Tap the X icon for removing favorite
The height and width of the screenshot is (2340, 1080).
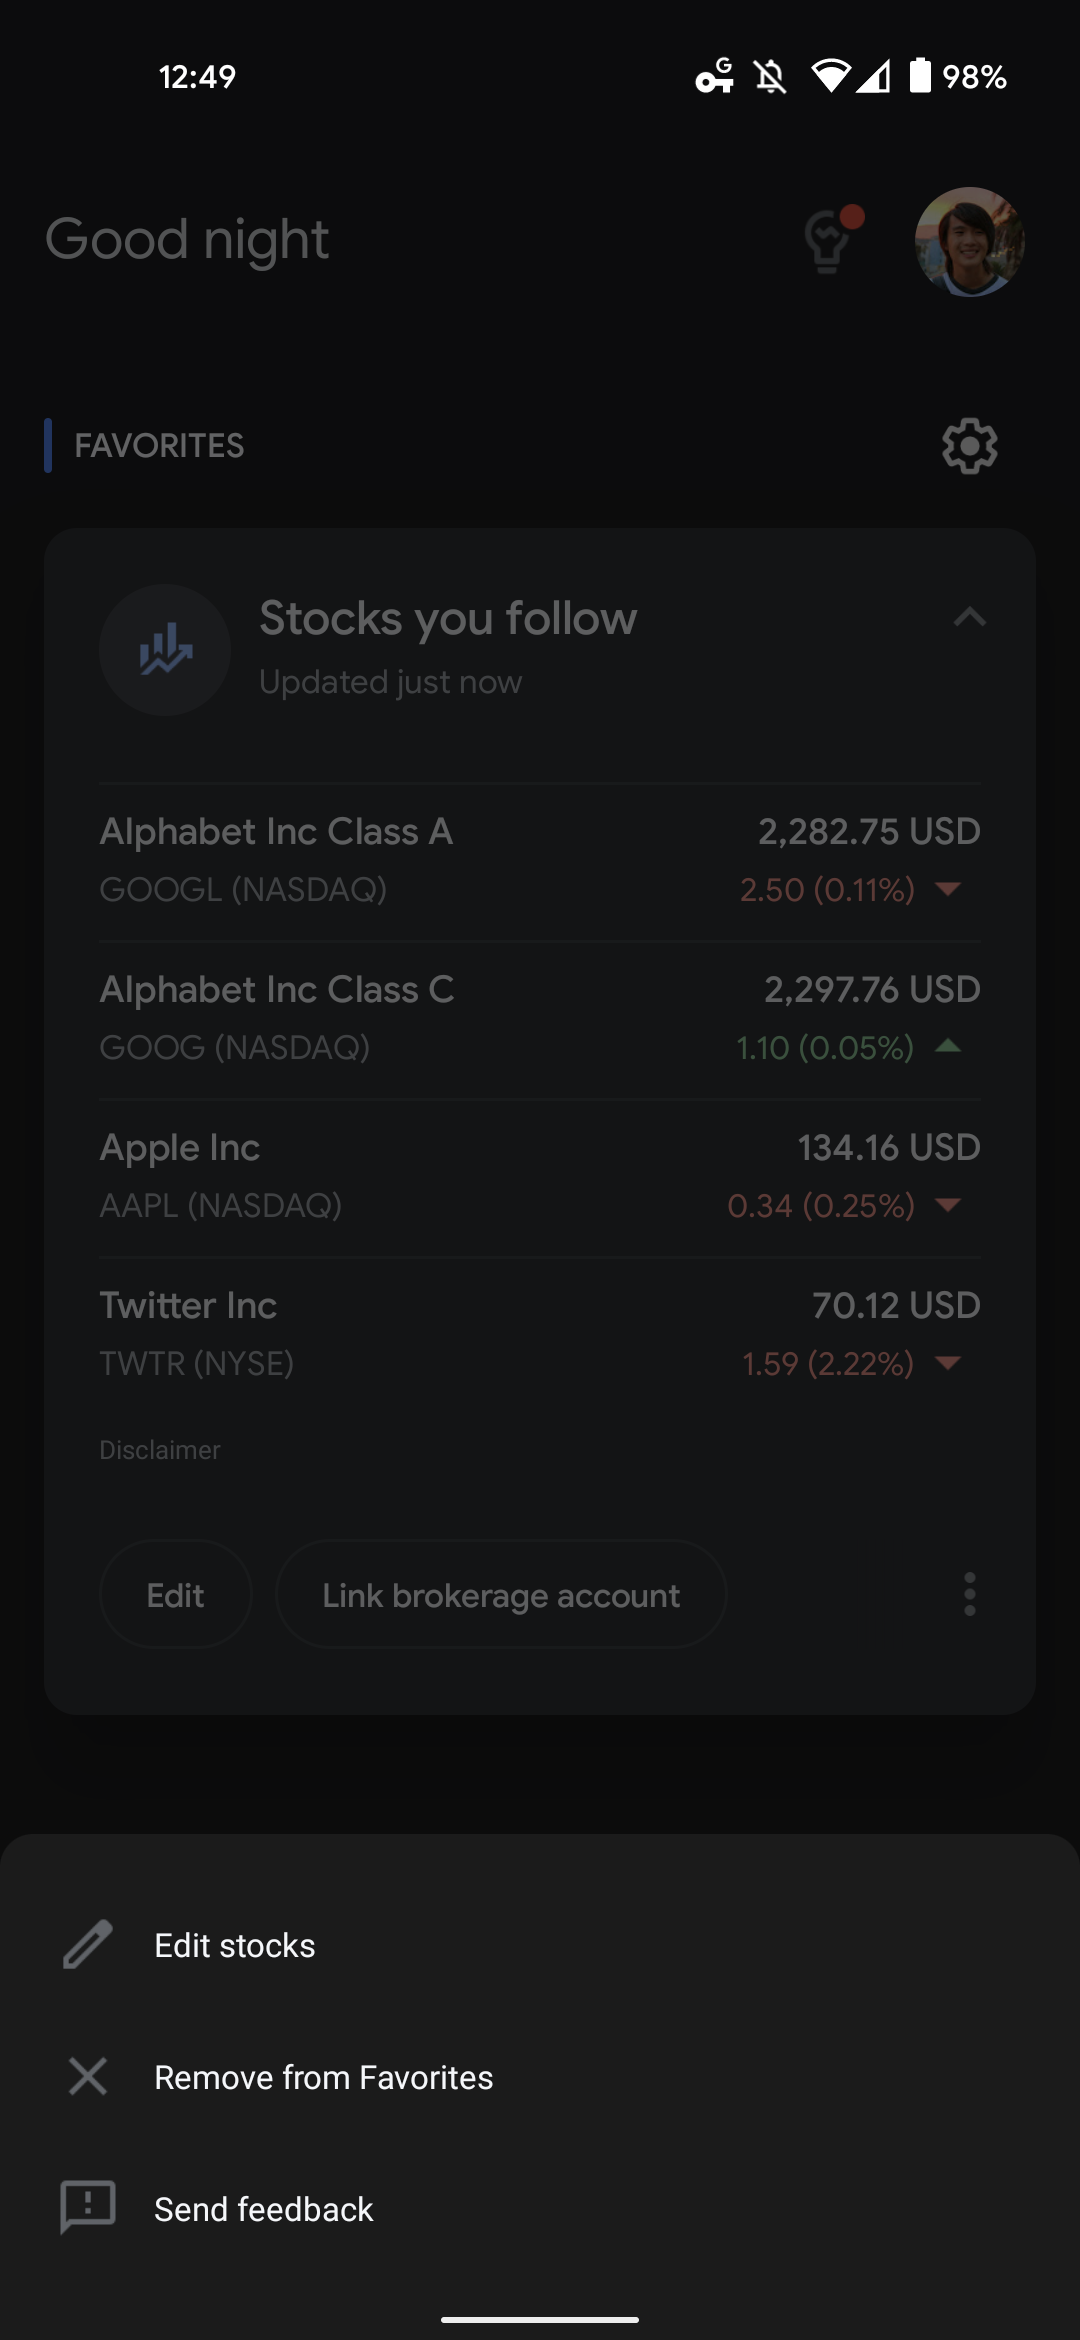(x=88, y=2077)
